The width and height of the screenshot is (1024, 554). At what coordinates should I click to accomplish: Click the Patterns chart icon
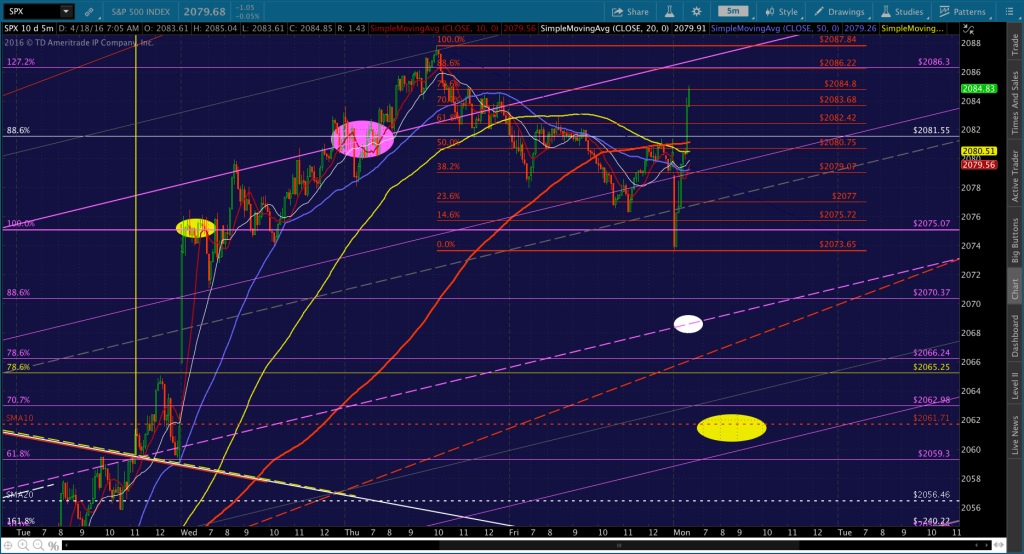944,12
